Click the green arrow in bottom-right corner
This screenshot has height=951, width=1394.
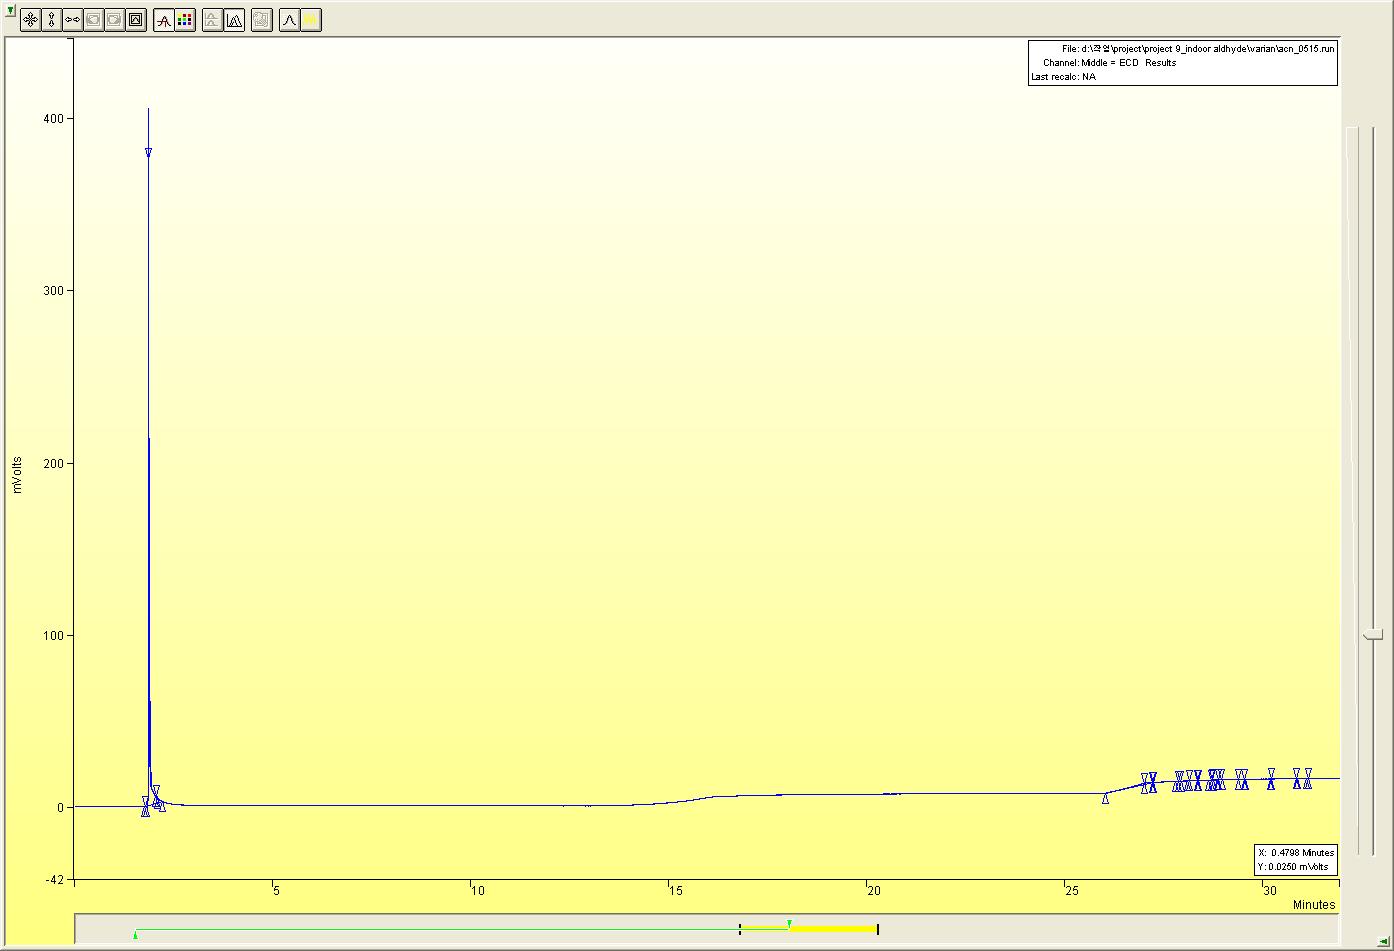click(1382, 940)
